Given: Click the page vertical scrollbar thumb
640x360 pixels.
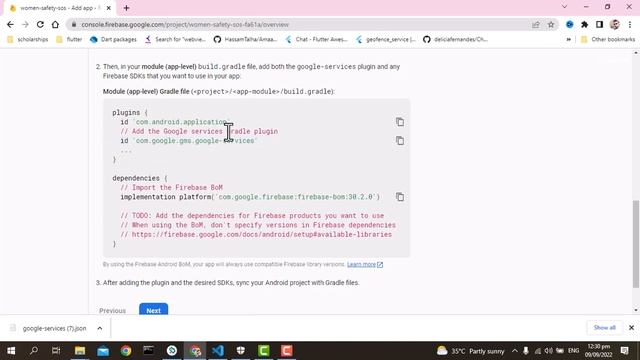Looking at the screenshot, I should 636,244.
